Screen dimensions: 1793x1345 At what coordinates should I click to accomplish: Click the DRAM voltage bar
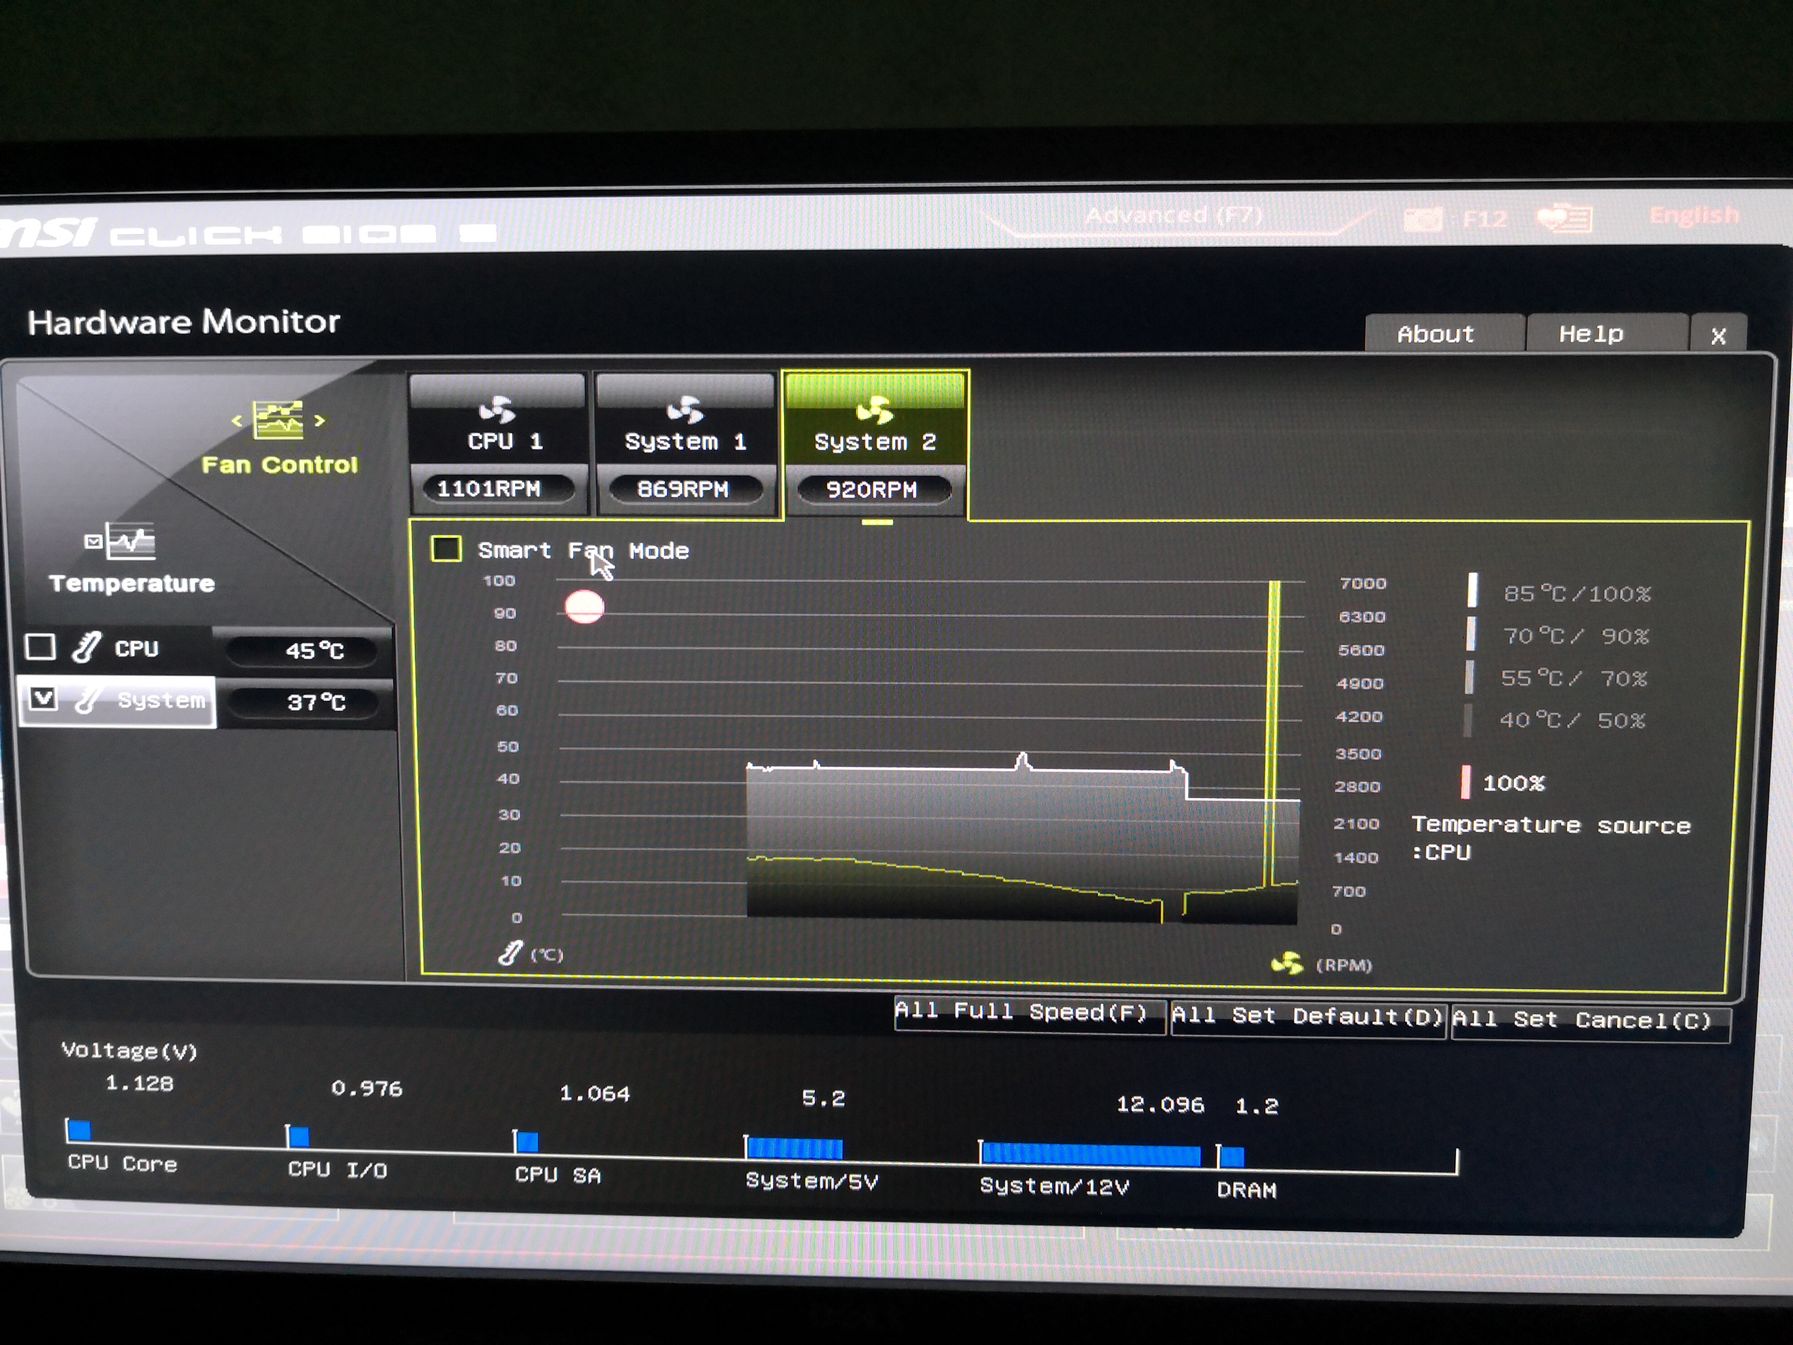(x=1231, y=1157)
